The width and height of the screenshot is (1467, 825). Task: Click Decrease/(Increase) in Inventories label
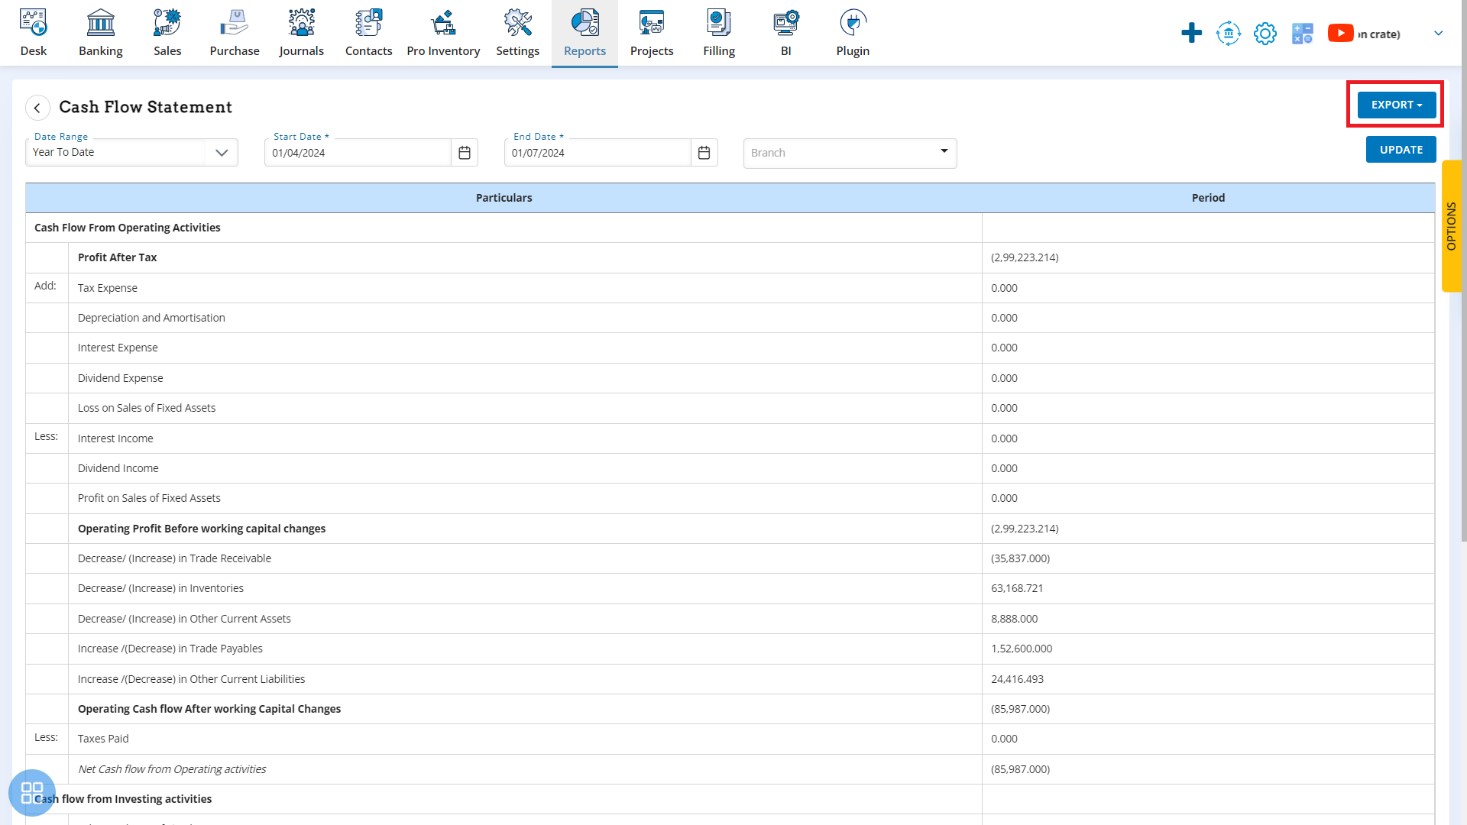click(161, 589)
